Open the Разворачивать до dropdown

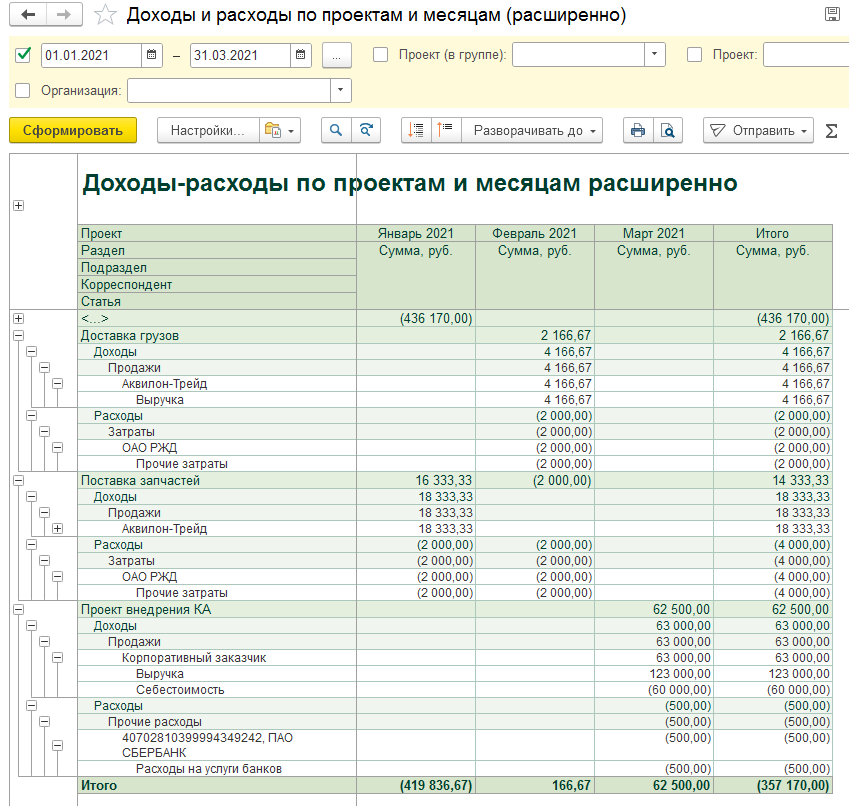click(x=532, y=130)
